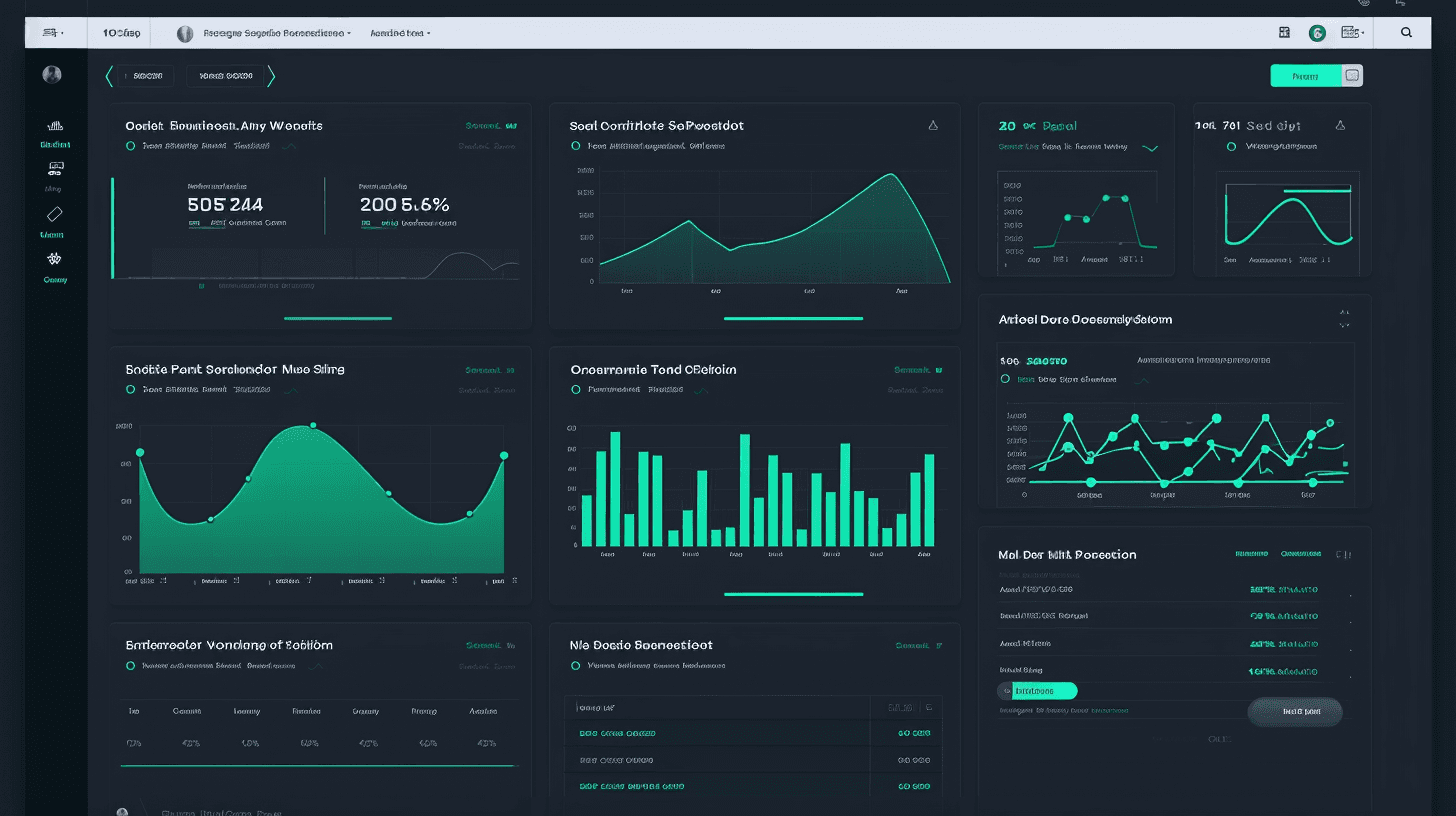Click the dark action button below the data table
Screen dimensions: 1456x816
pyautogui.click(x=1294, y=712)
